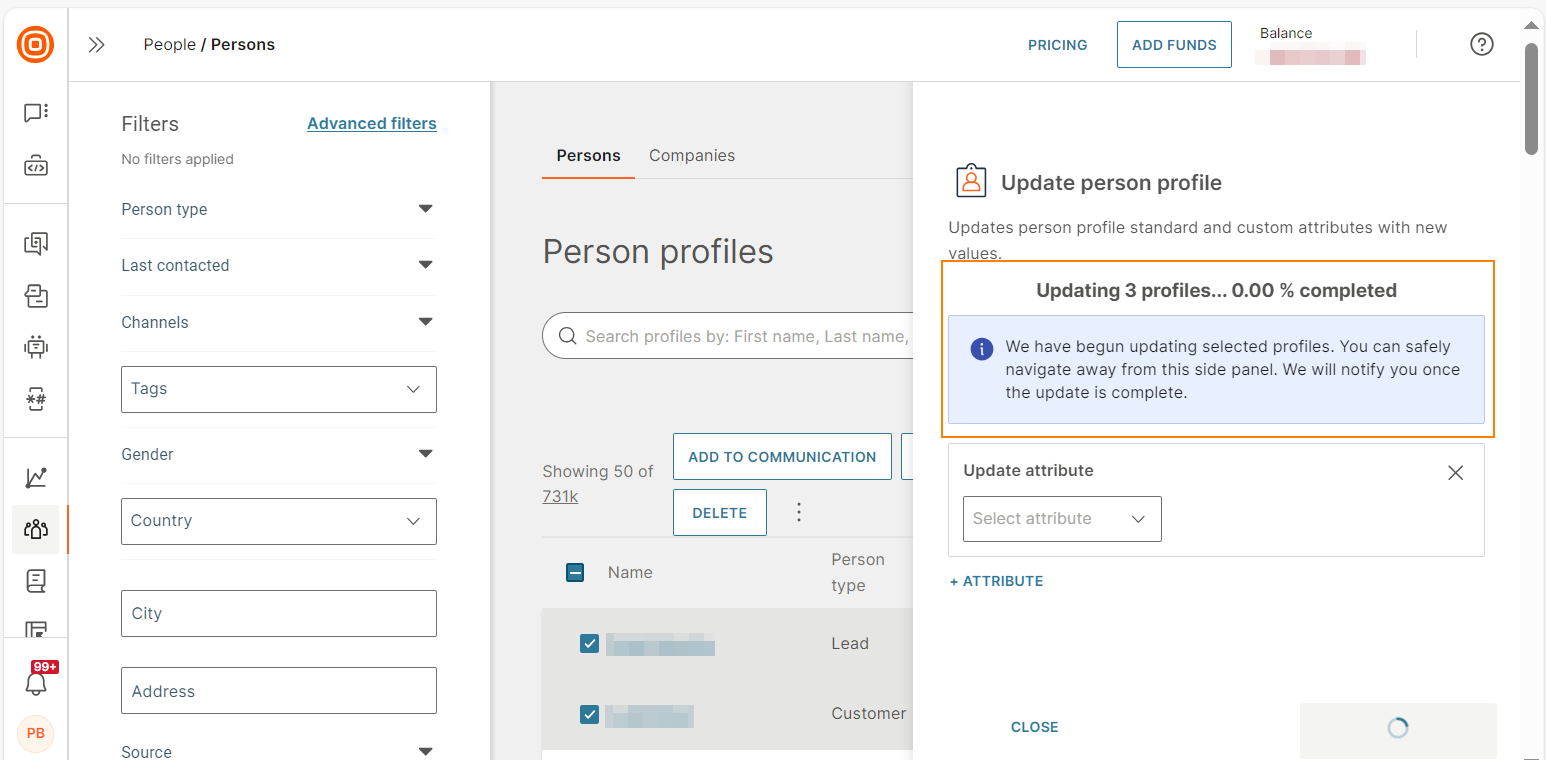Open the People icon in sidebar
Image resolution: width=1546 pixels, height=760 pixels.
coord(36,529)
